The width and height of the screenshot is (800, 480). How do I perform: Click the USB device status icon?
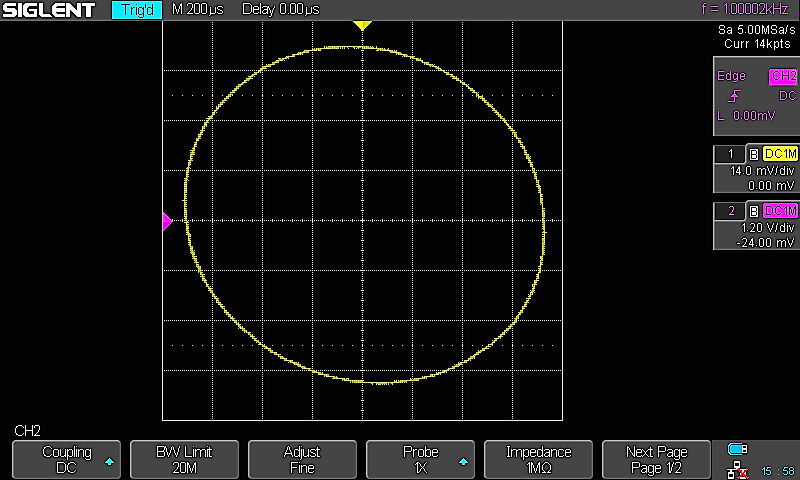coord(738,449)
